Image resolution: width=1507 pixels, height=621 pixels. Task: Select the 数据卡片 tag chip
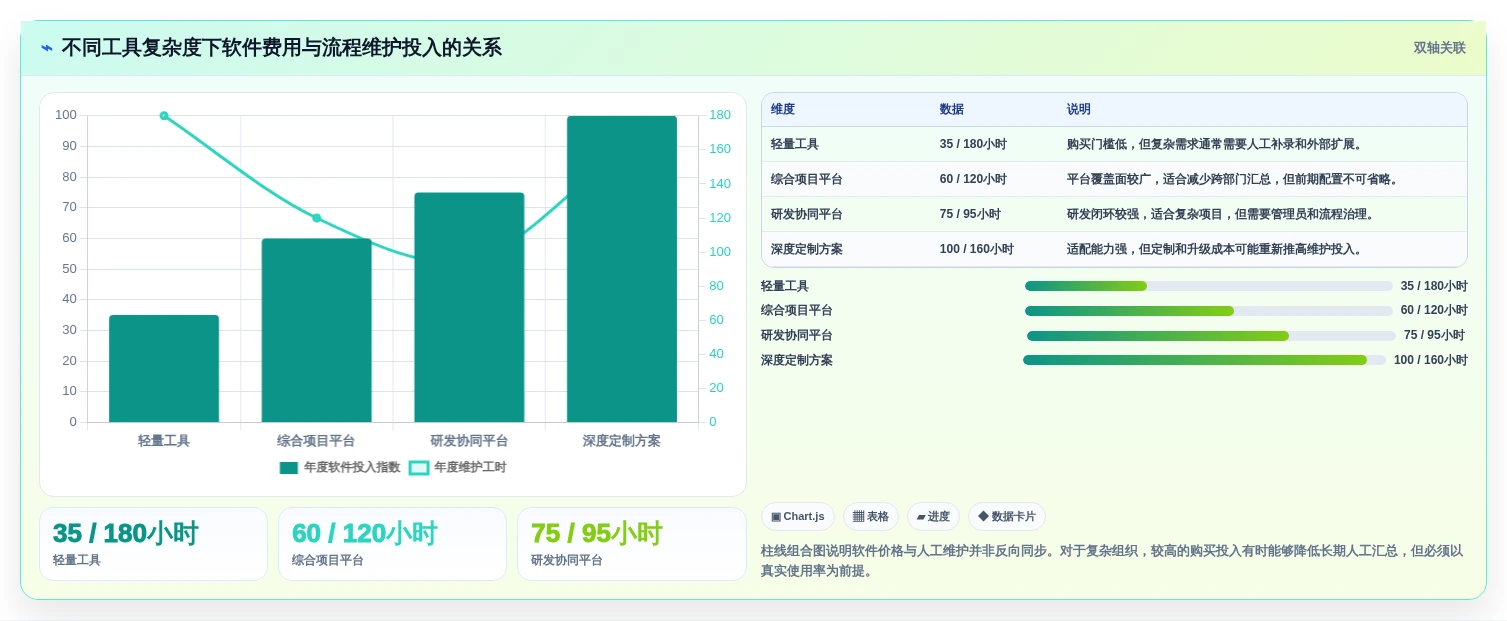point(1007,516)
